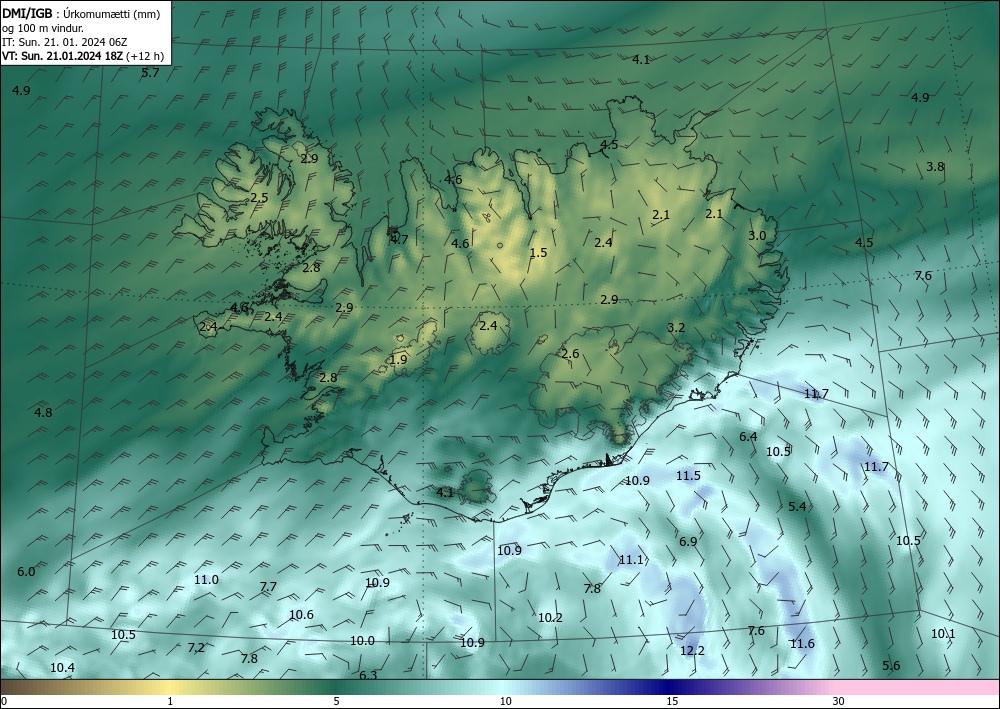Image resolution: width=1000 pixels, height=709 pixels.
Task: Click the 6.9 value in the southeast sea
Action: [688, 541]
